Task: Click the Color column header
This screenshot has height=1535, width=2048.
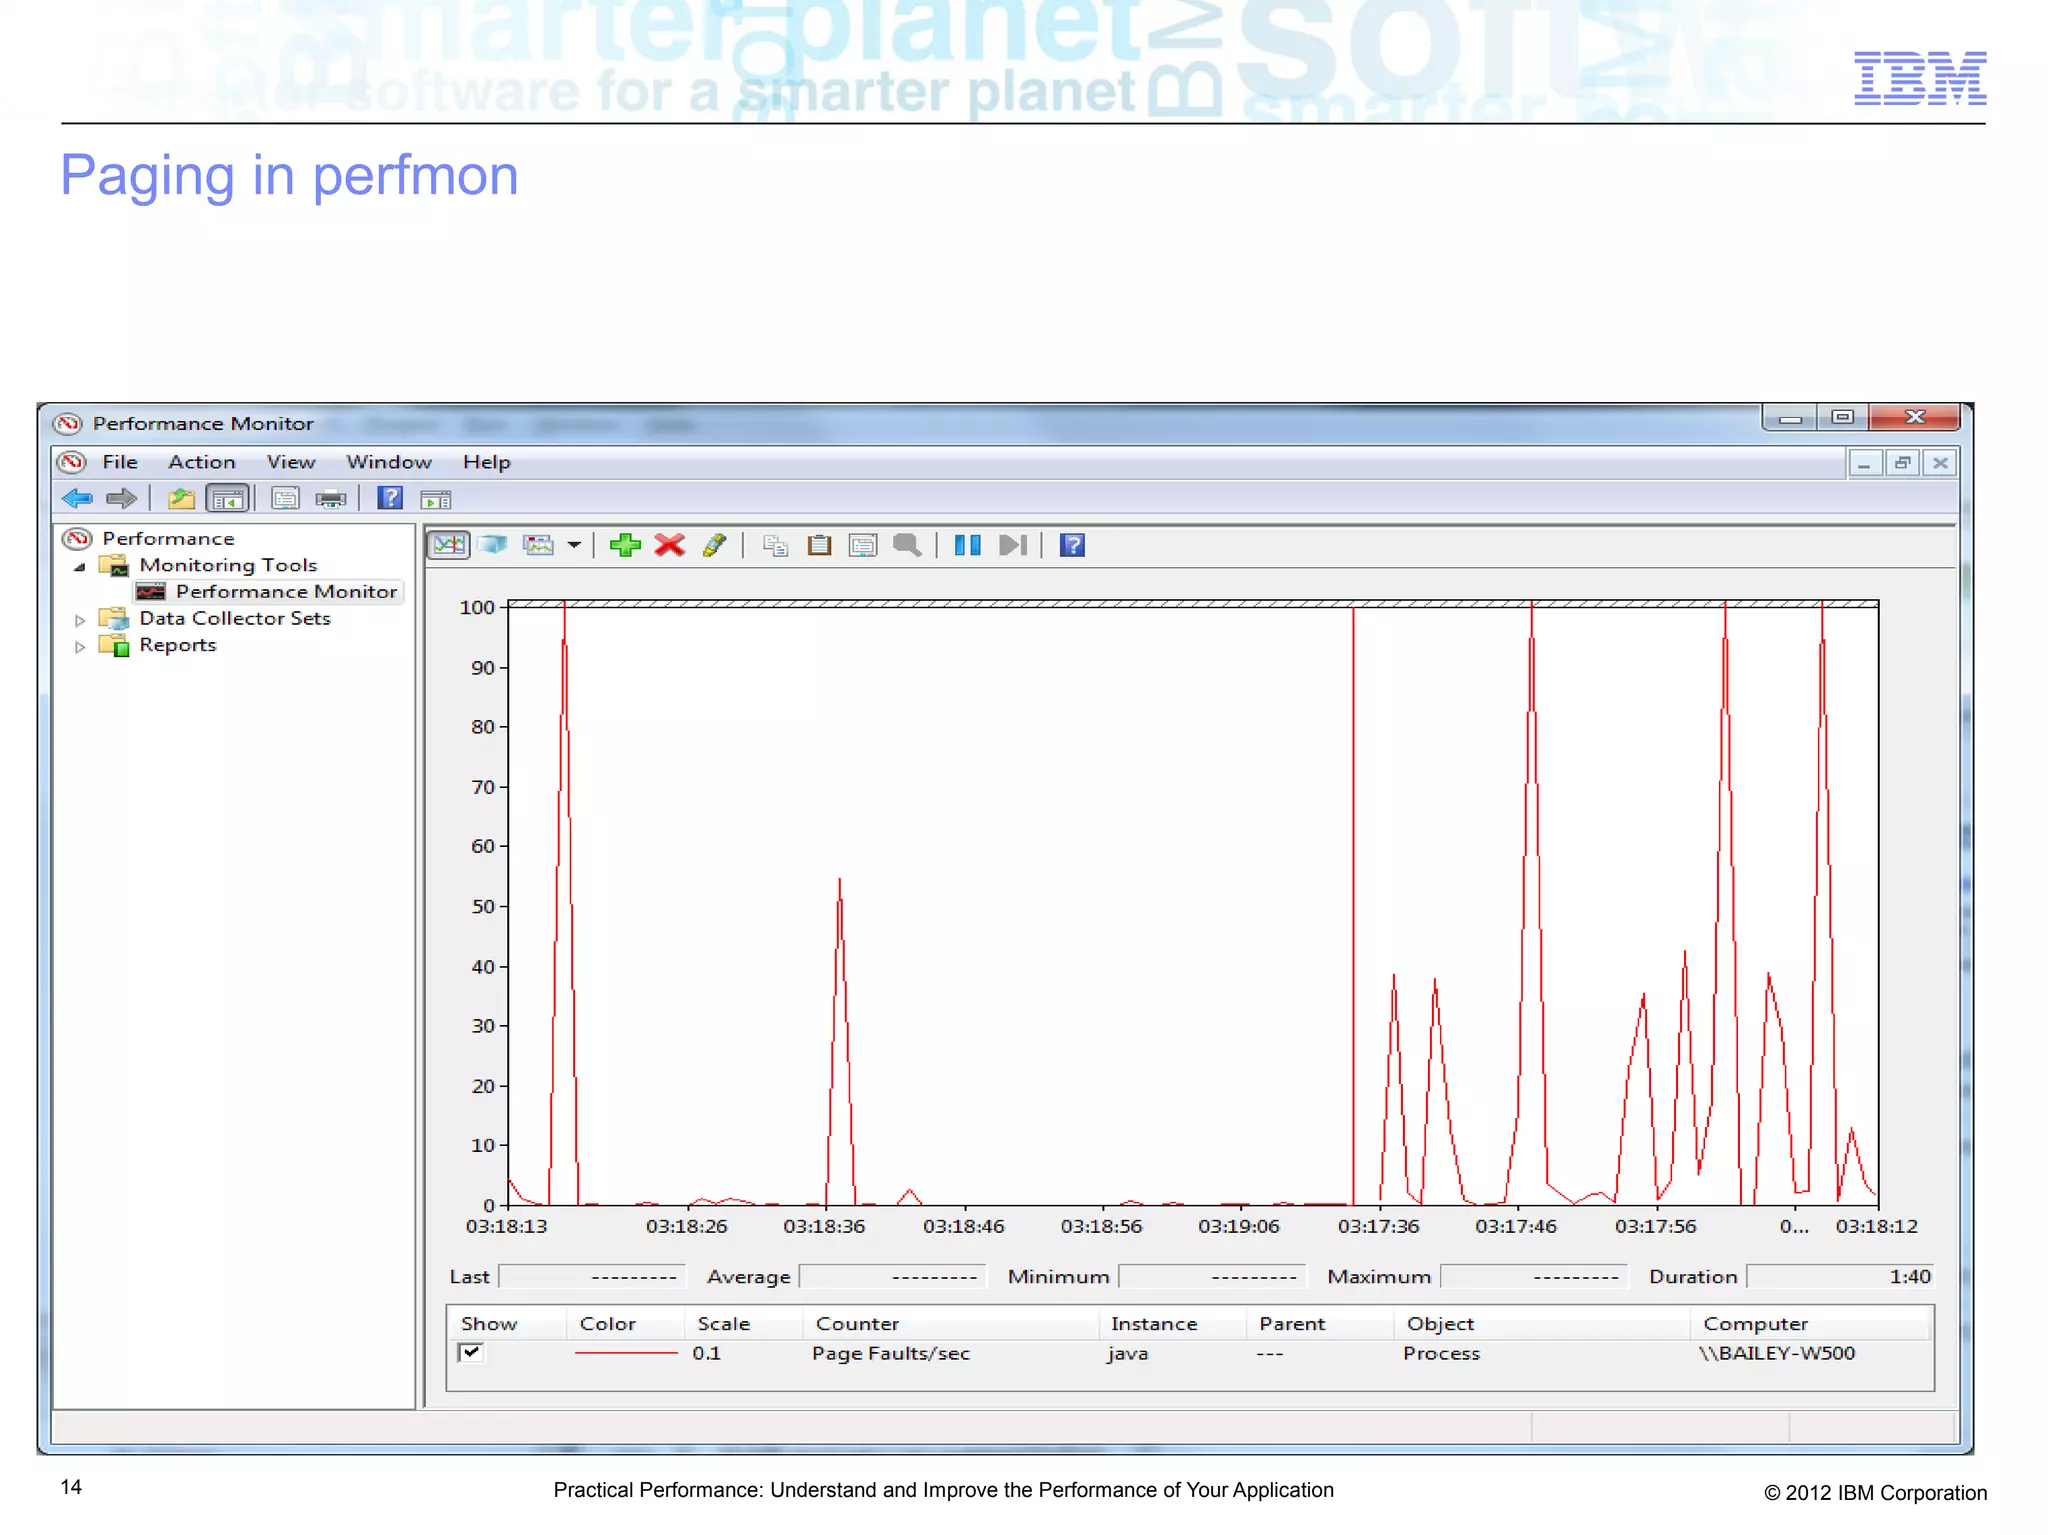Action: click(x=625, y=1324)
